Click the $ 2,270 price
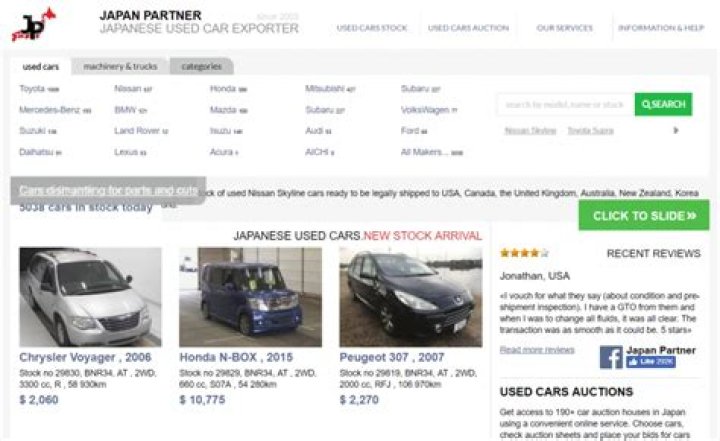This screenshot has width=720, height=441. tap(359, 400)
